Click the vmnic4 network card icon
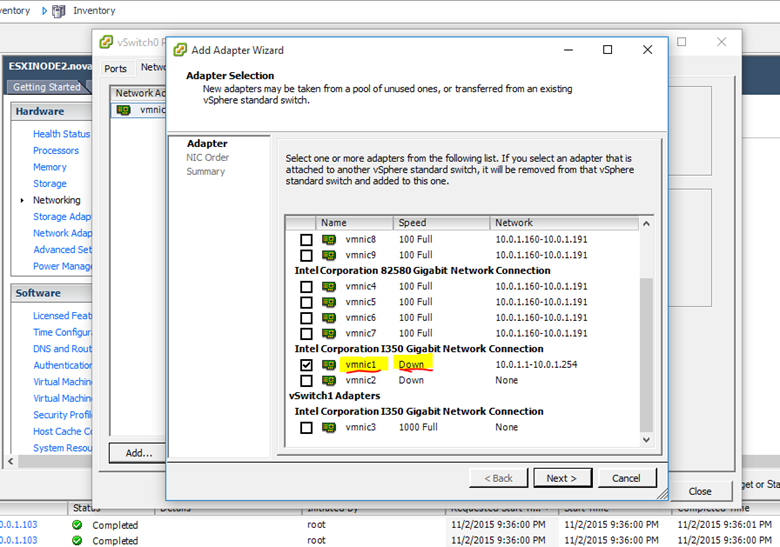The image size is (780, 547). pyautogui.click(x=329, y=286)
